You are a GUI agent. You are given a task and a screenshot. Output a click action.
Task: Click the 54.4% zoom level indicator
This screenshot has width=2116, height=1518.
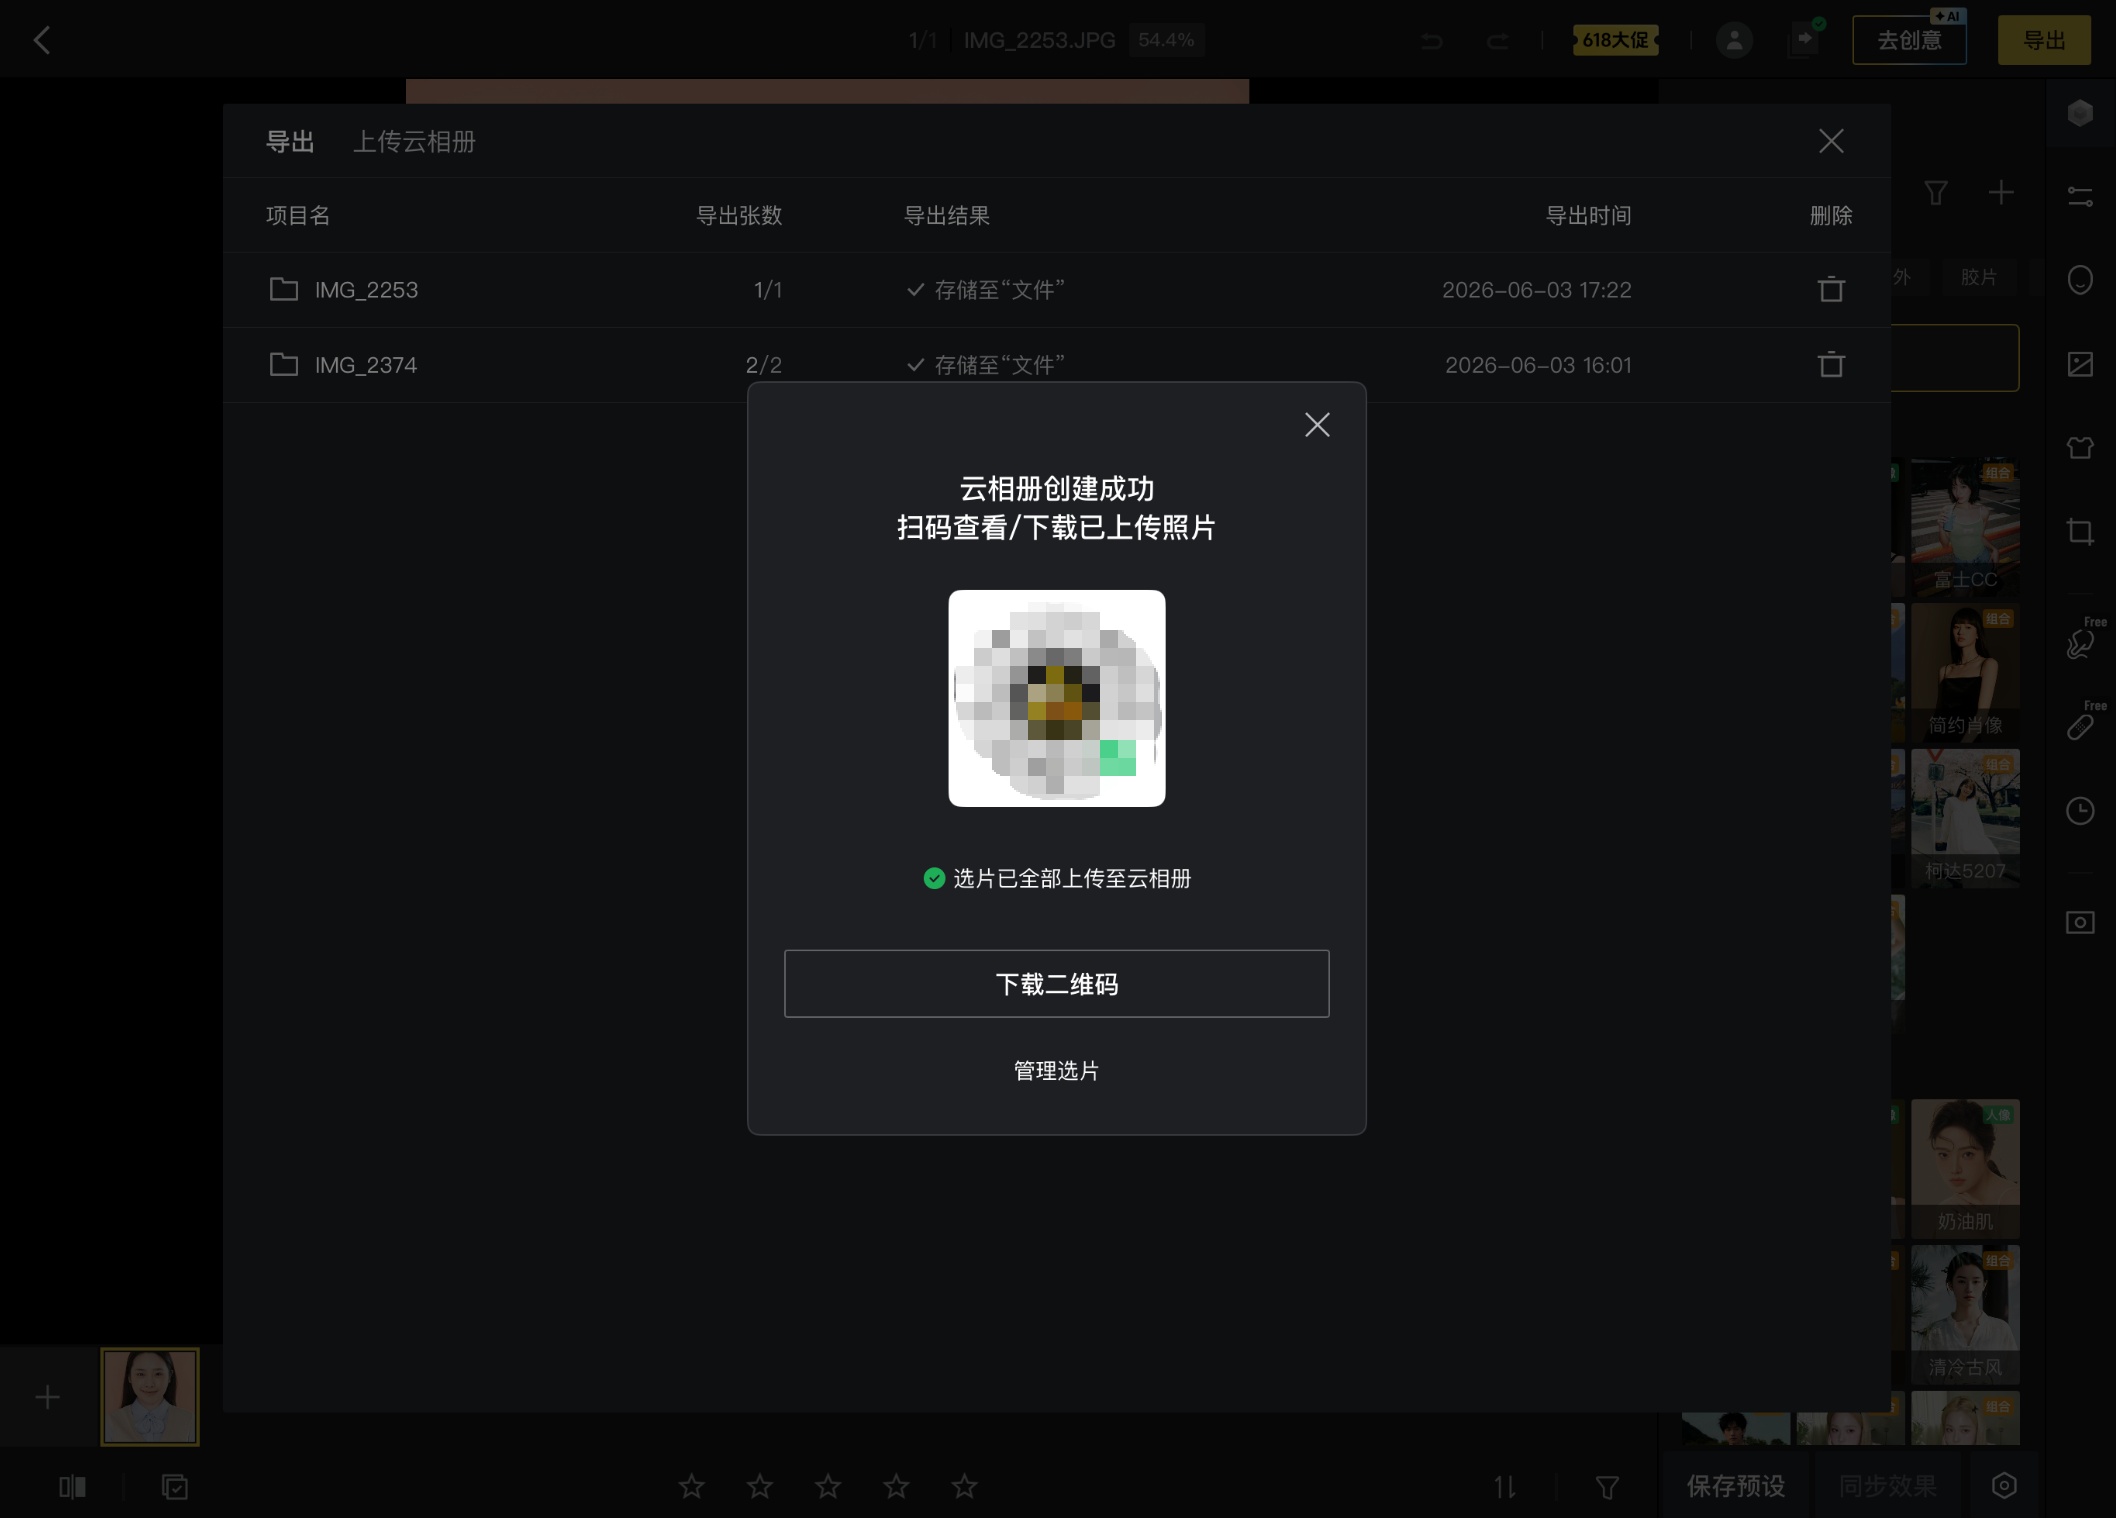[x=1166, y=40]
